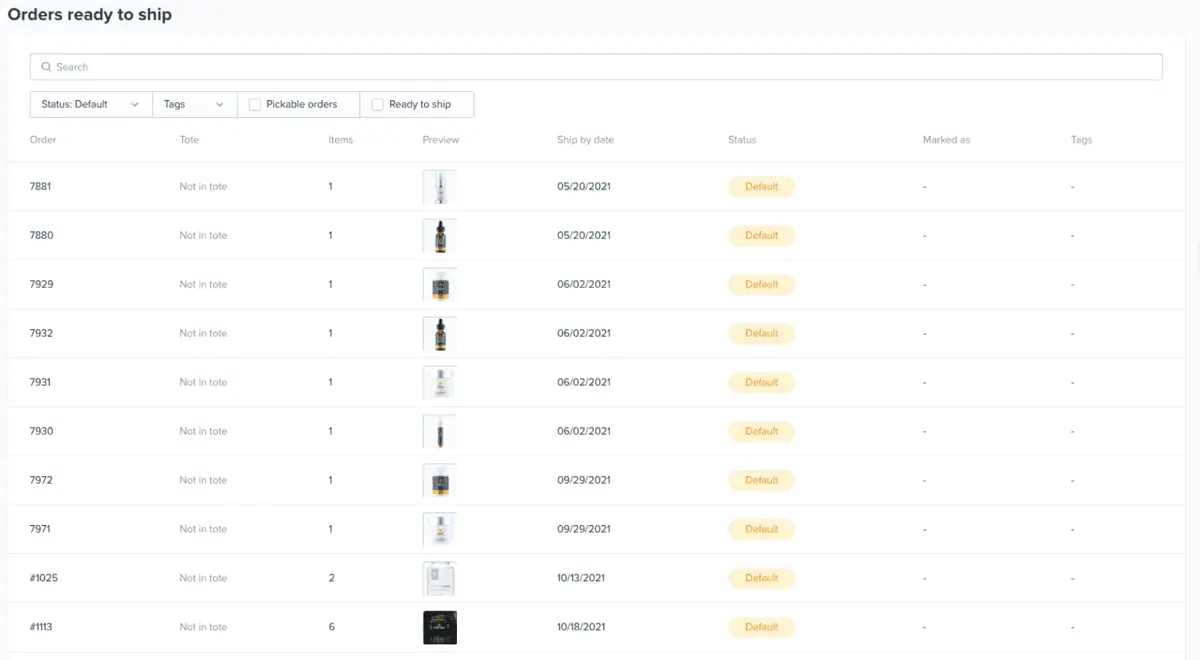The height and width of the screenshot is (660, 1200).
Task: View preview thumbnail of order 7930
Action: click(440, 432)
